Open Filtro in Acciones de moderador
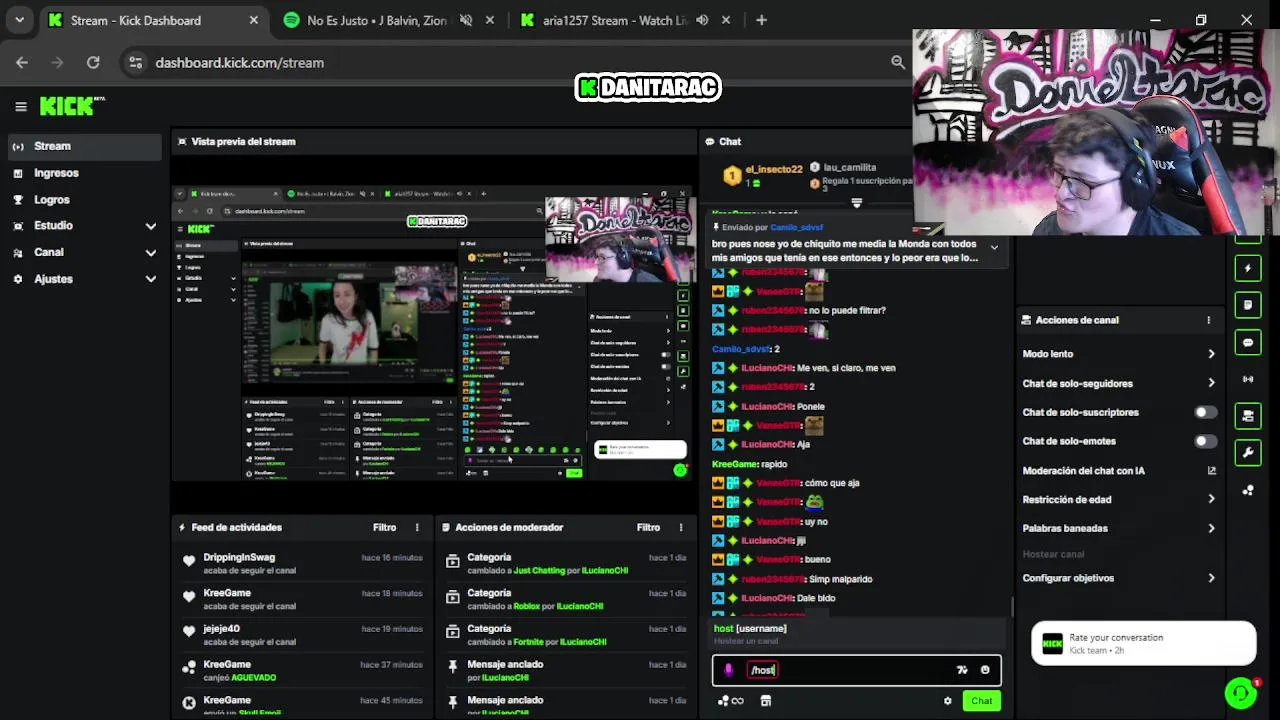Image resolution: width=1280 pixels, height=720 pixels. pyautogui.click(x=648, y=527)
